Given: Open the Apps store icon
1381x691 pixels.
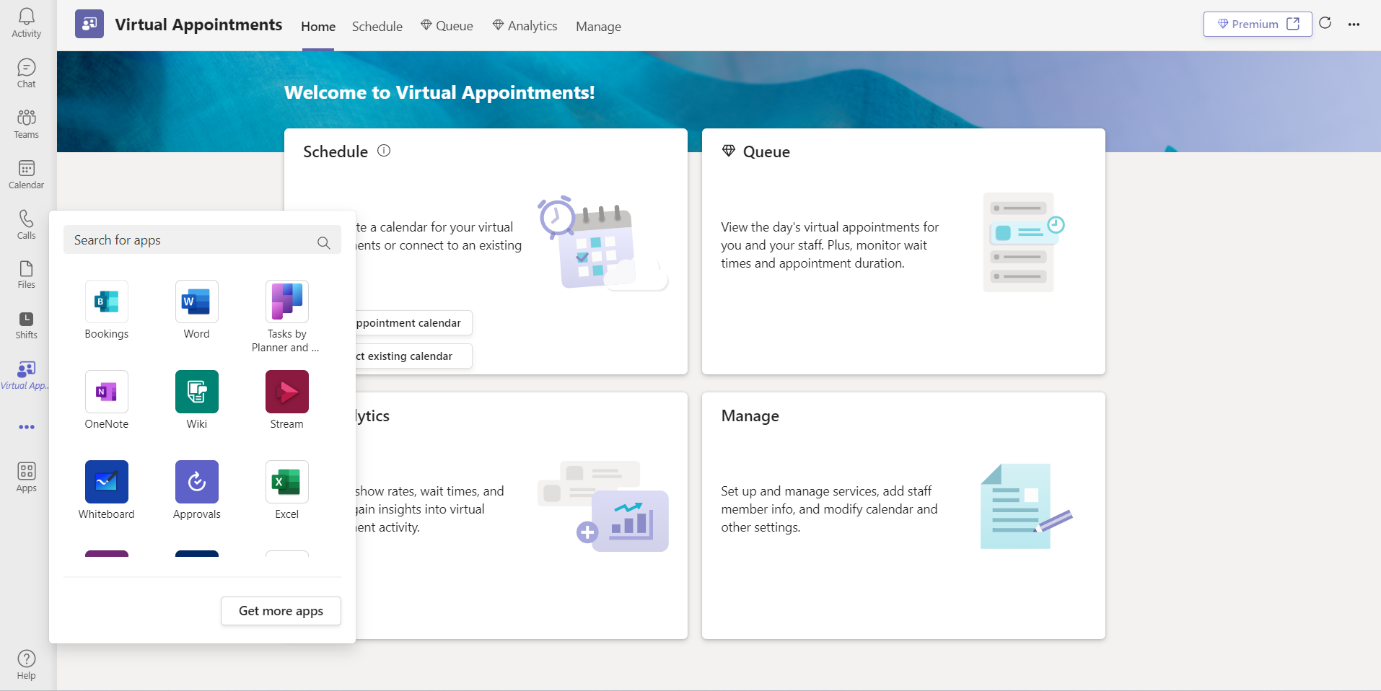Looking at the screenshot, I should (26, 477).
